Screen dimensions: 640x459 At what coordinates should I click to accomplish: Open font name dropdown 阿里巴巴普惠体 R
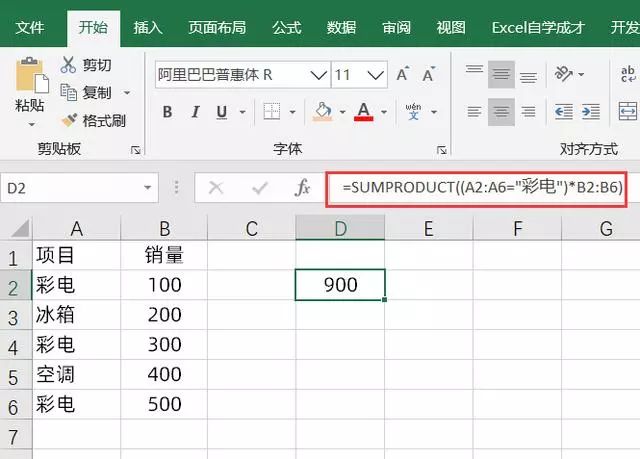pyautogui.click(x=318, y=75)
